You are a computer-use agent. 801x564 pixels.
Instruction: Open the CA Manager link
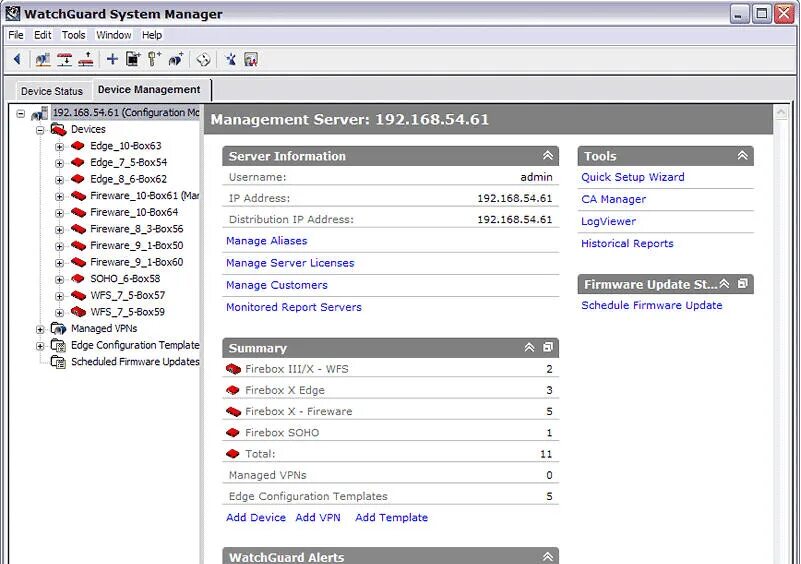pos(614,199)
